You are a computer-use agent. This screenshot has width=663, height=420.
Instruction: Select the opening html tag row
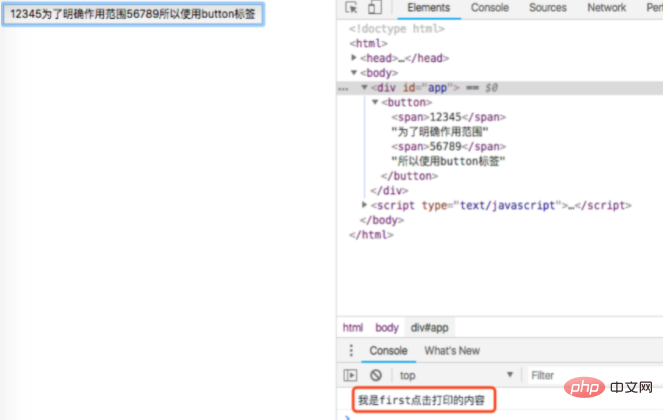pyautogui.click(x=368, y=43)
